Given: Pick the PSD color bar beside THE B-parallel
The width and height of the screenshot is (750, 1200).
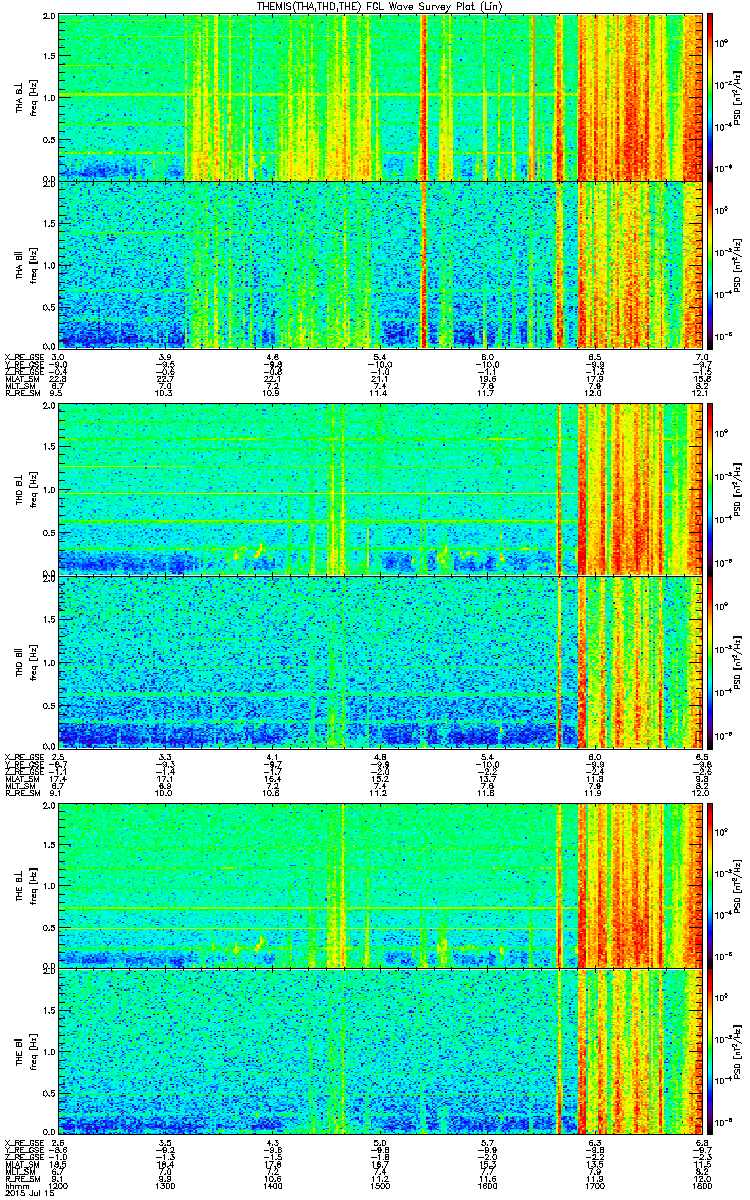Looking at the screenshot, I should tap(710, 1053).
